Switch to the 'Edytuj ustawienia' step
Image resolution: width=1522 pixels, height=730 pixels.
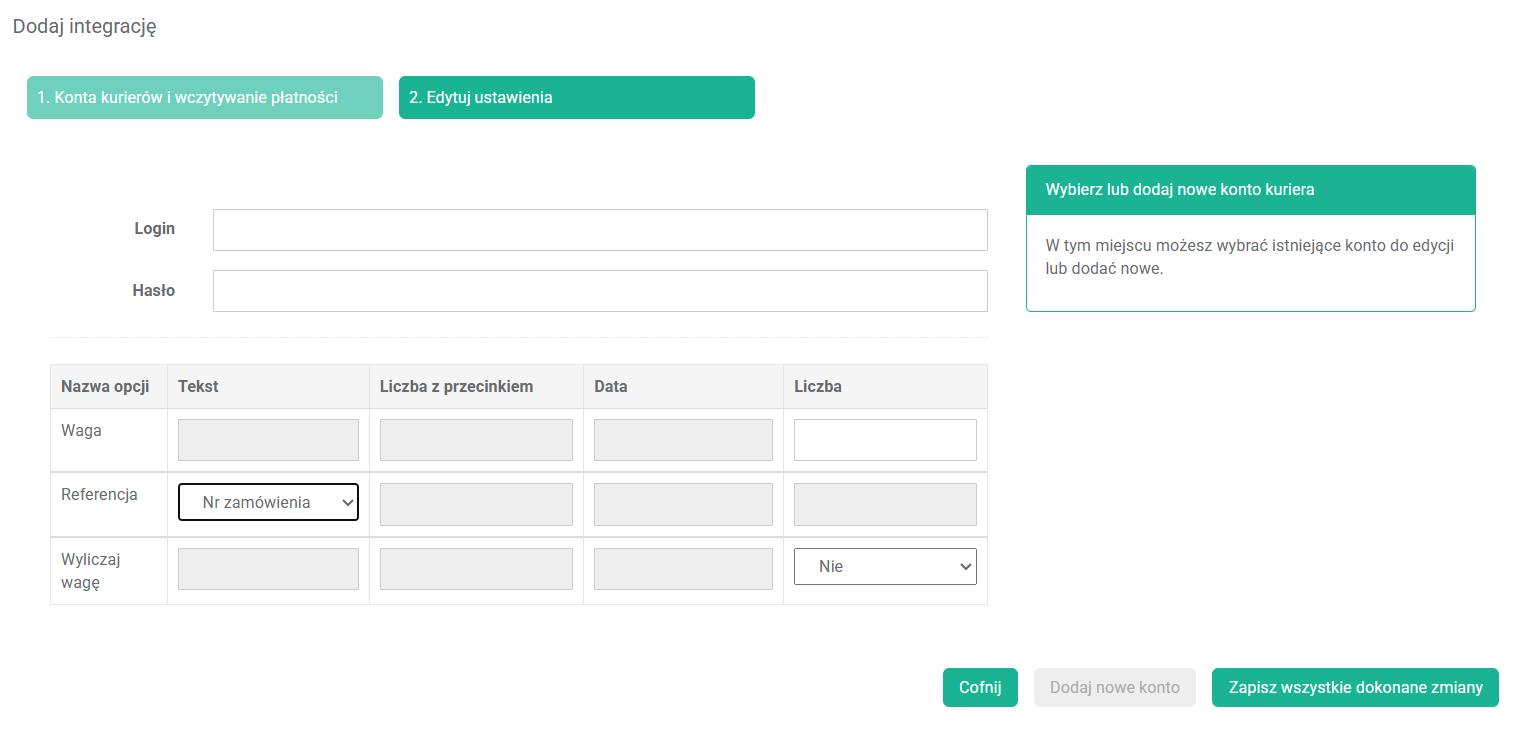[x=576, y=98]
